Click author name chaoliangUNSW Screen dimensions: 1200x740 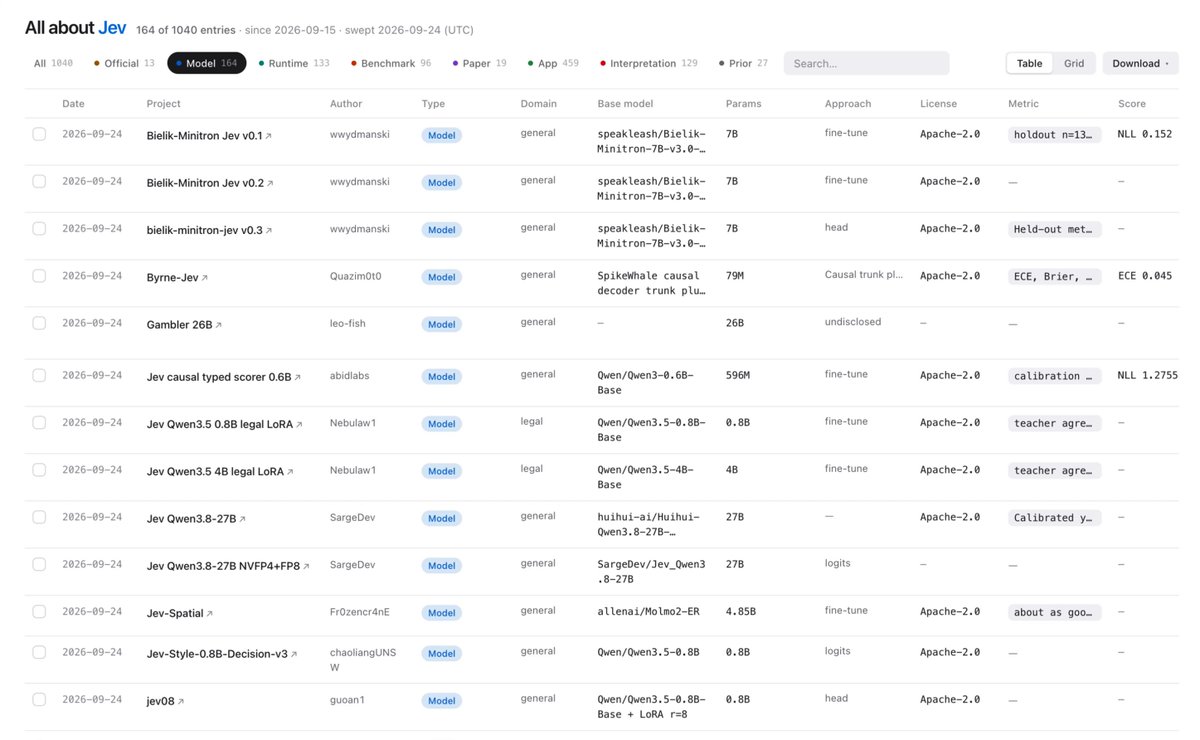(363, 659)
